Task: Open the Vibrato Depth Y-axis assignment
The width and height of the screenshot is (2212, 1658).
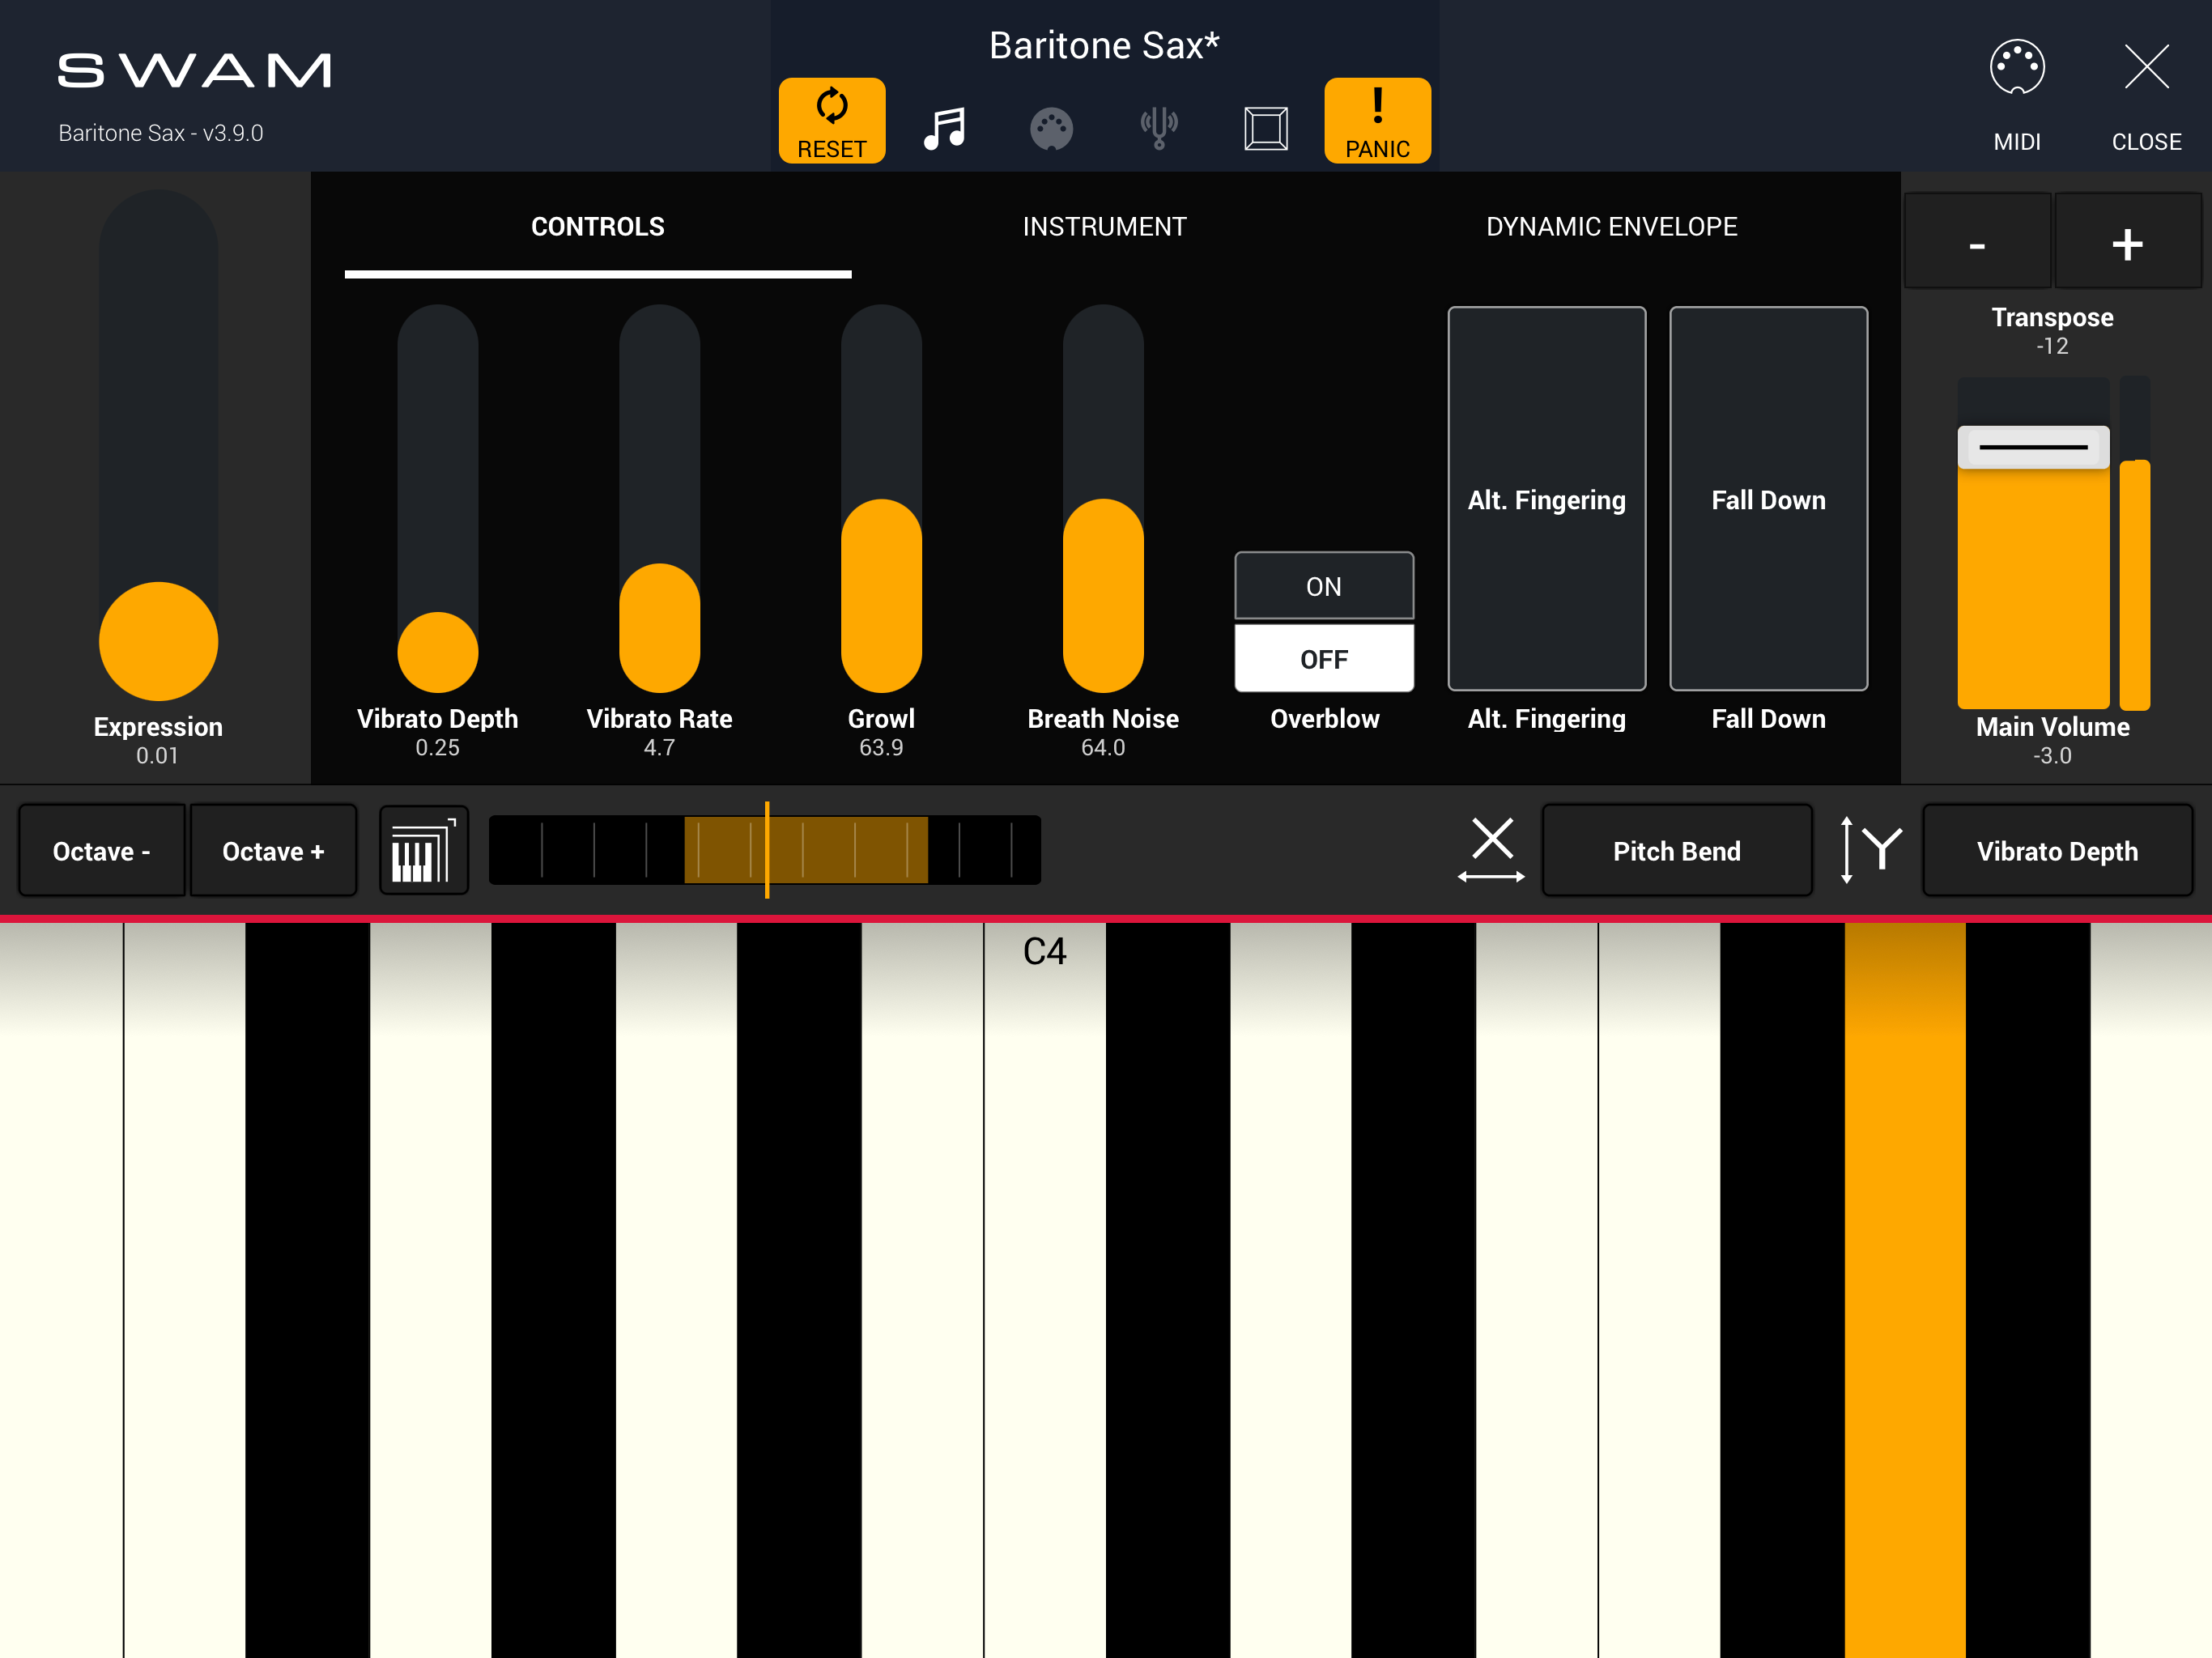Action: (x=2057, y=850)
